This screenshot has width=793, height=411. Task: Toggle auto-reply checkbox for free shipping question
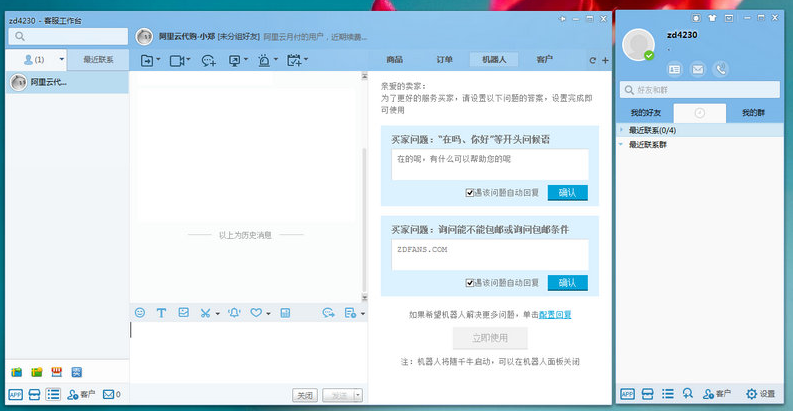(469, 283)
